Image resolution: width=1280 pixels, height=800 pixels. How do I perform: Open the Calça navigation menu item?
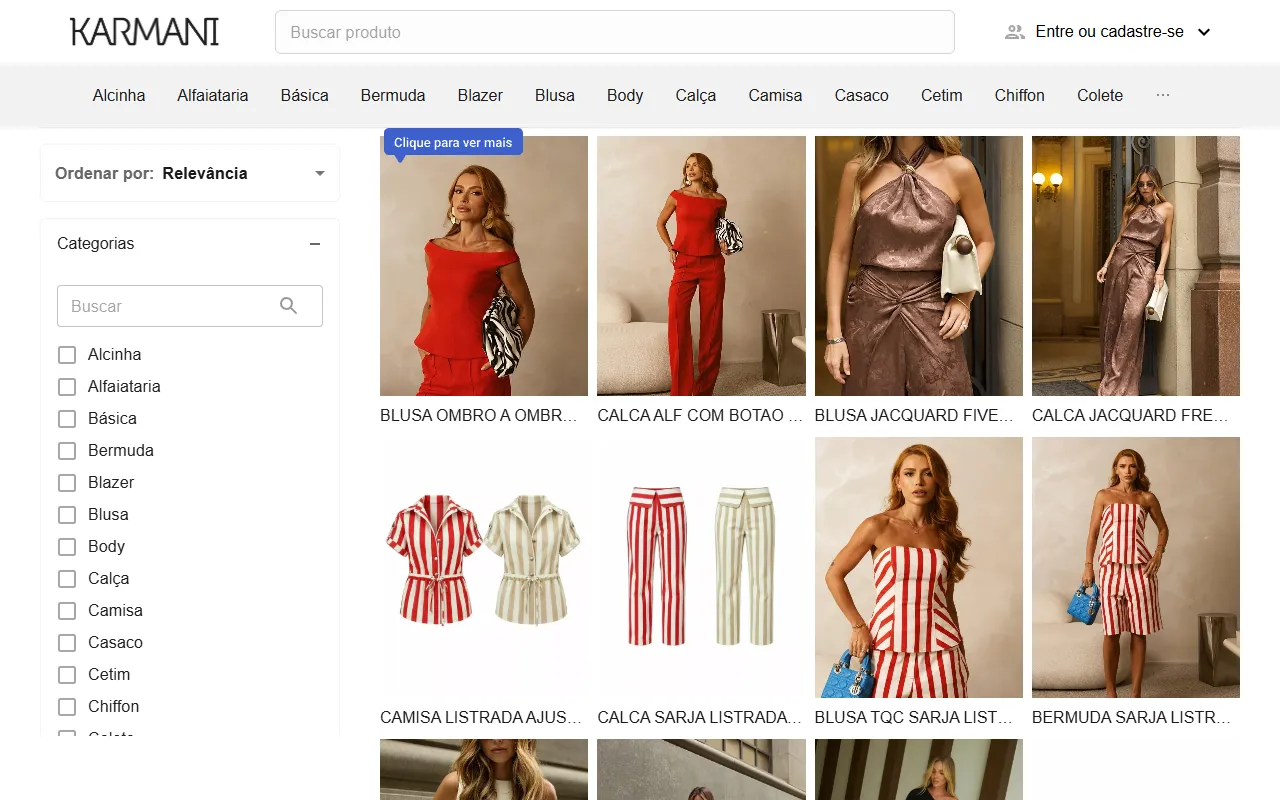coord(696,95)
